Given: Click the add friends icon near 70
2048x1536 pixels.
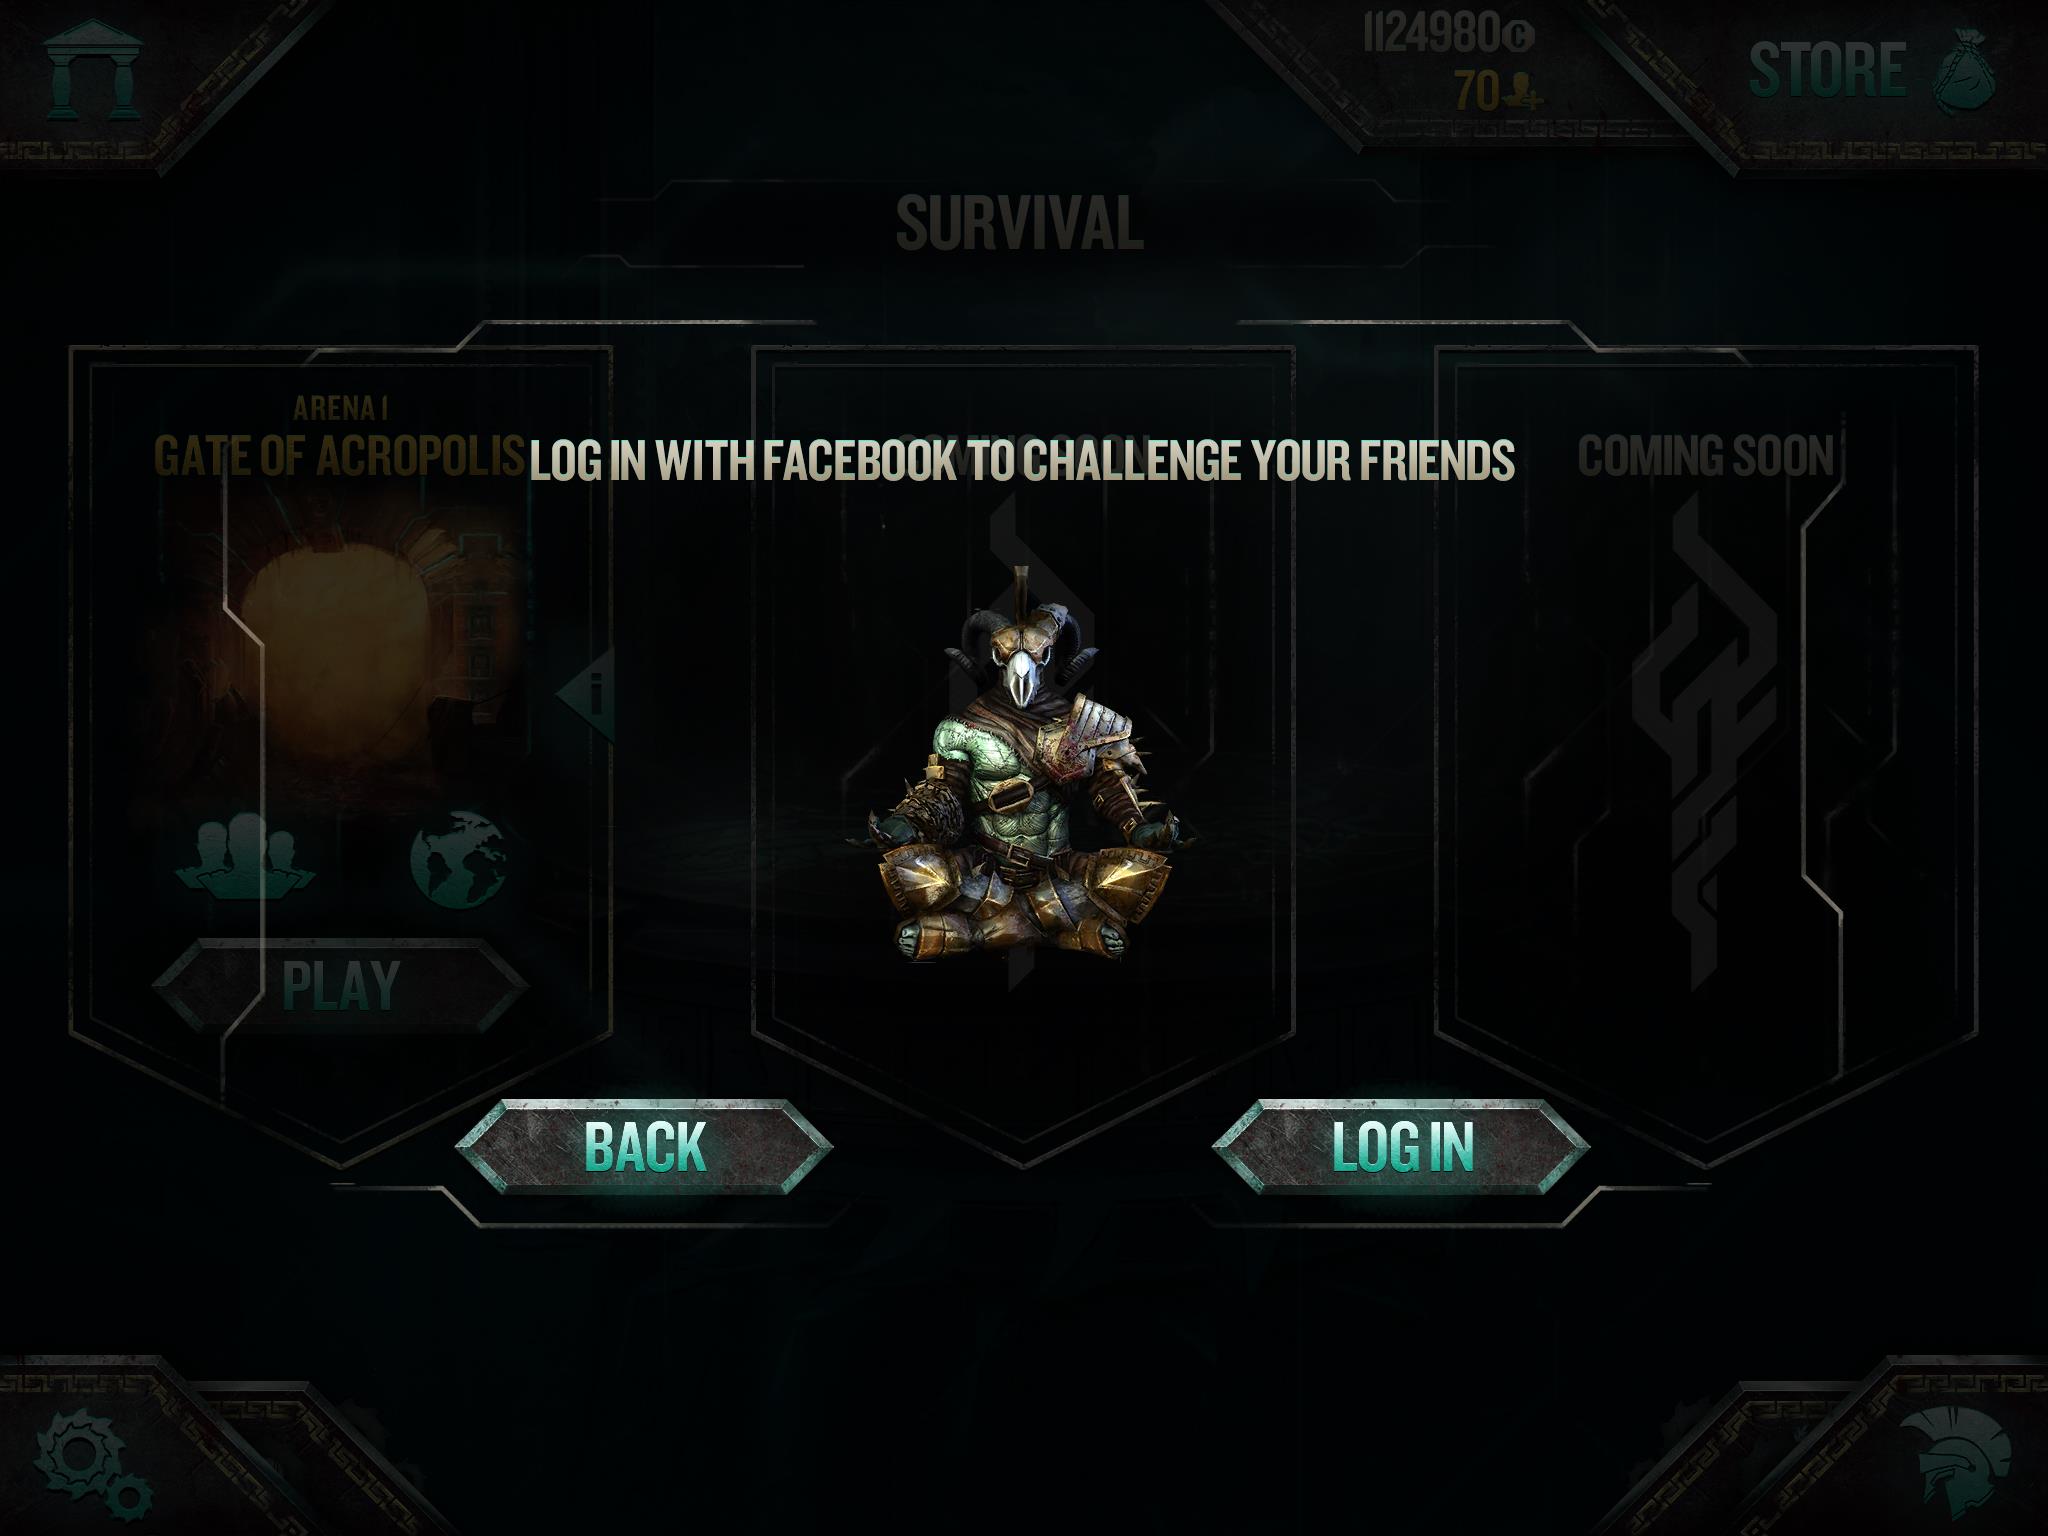Looking at the screenshot, I should 1524,91.
